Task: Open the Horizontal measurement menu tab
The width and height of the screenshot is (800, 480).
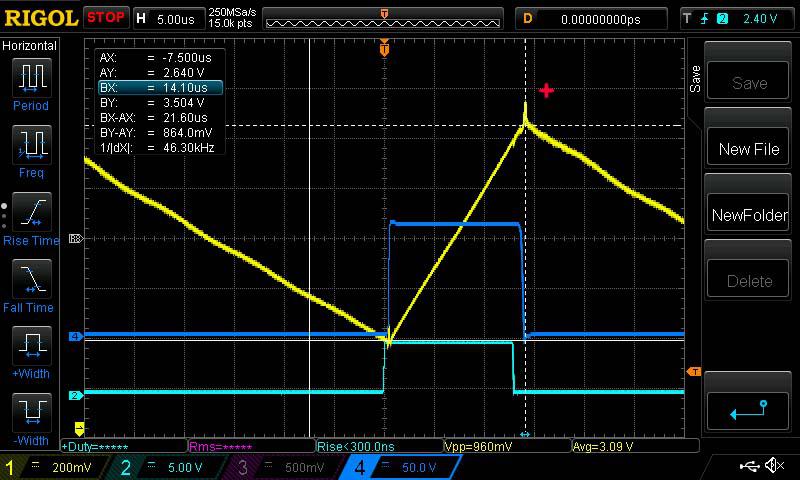Action: coord(30,46)
